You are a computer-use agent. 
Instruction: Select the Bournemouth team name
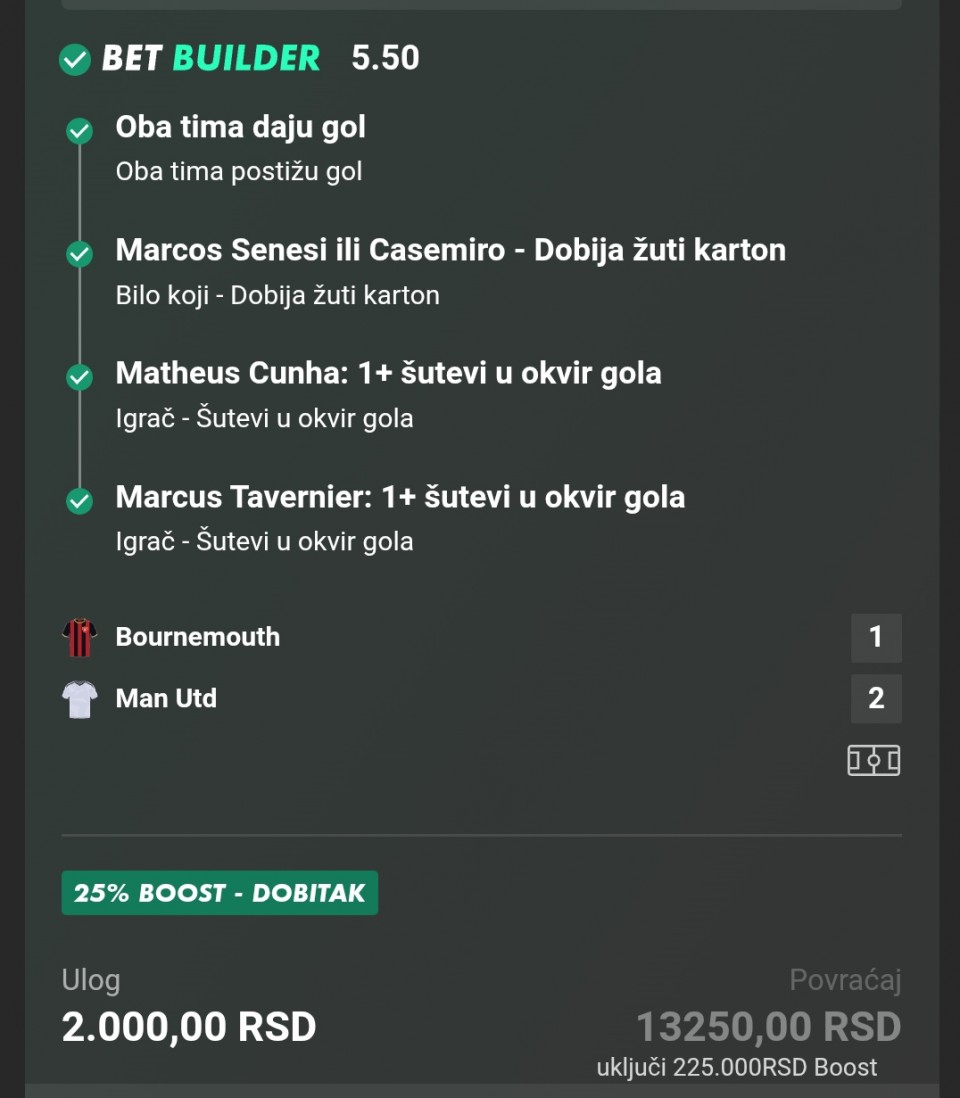pyautogui.click(x=198, y=637)
